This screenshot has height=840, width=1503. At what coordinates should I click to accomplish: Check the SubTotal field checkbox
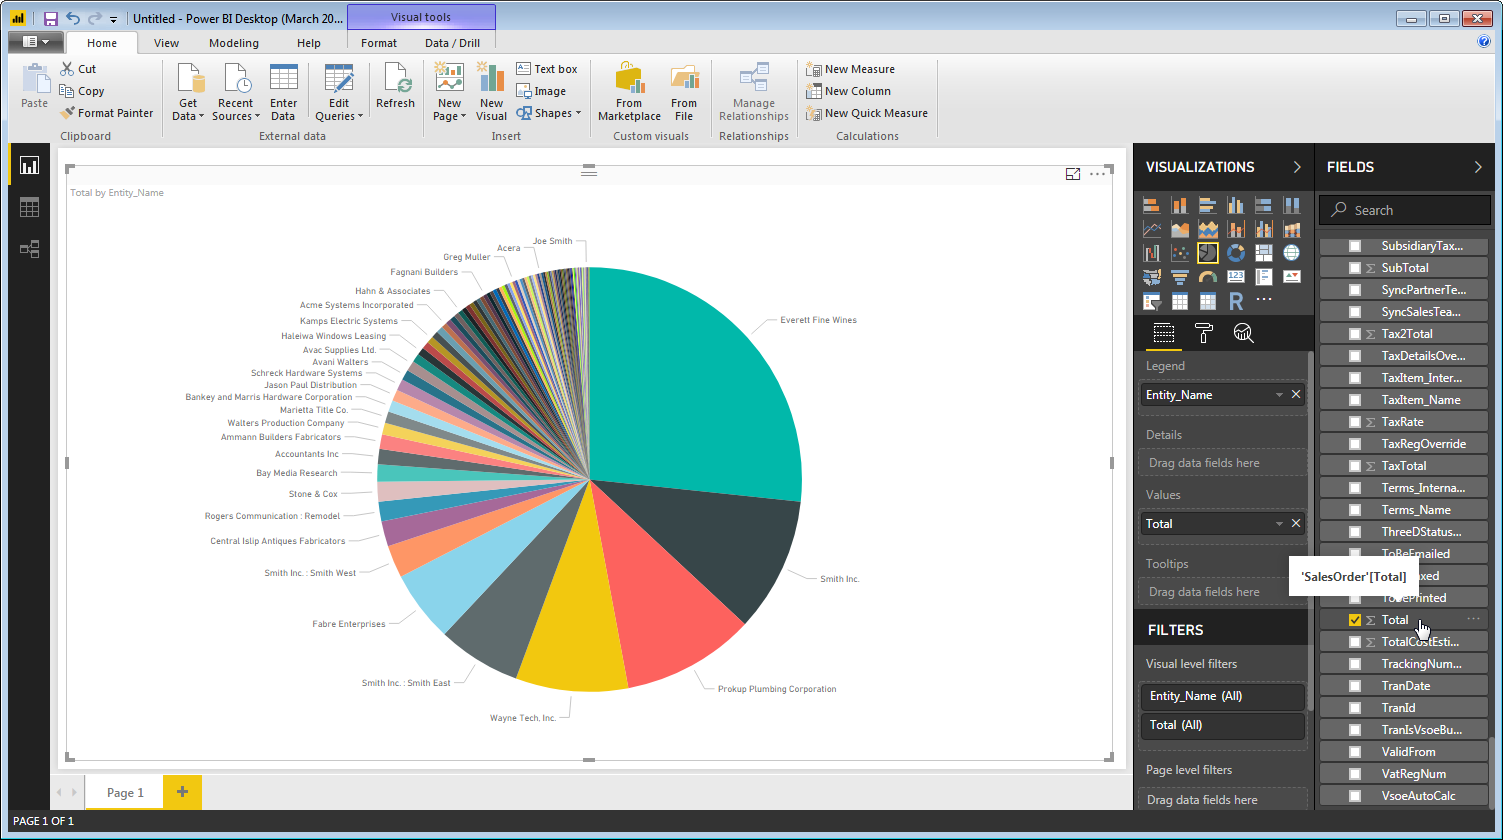point(1355,268)
